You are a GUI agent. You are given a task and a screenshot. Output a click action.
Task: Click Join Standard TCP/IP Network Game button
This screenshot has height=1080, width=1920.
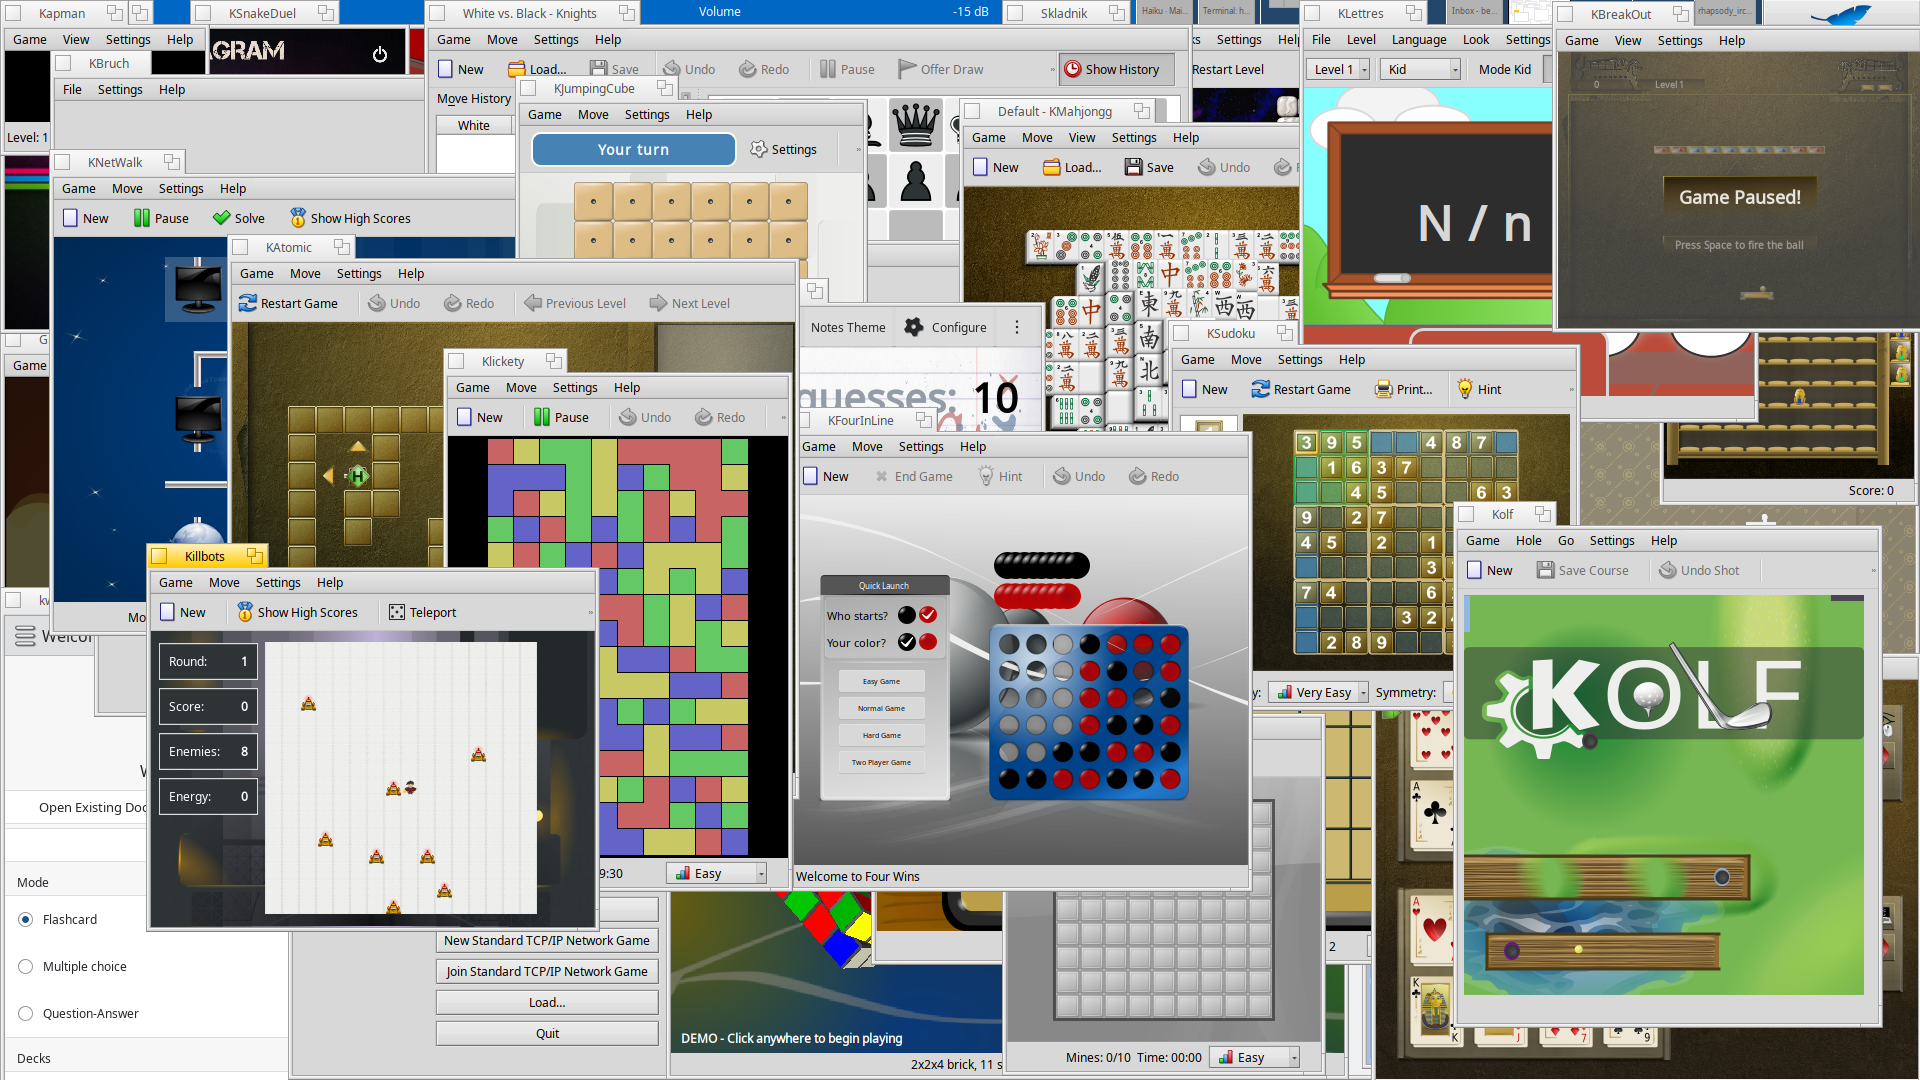[x=547, y=971]
